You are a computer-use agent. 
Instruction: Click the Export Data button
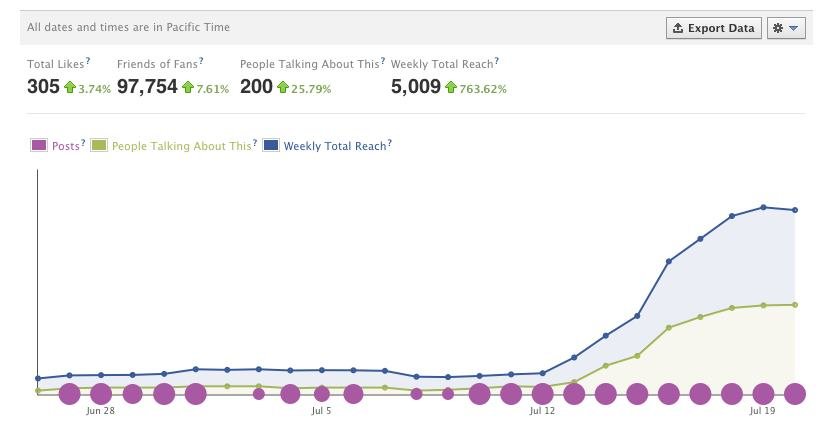click(713, 28)
